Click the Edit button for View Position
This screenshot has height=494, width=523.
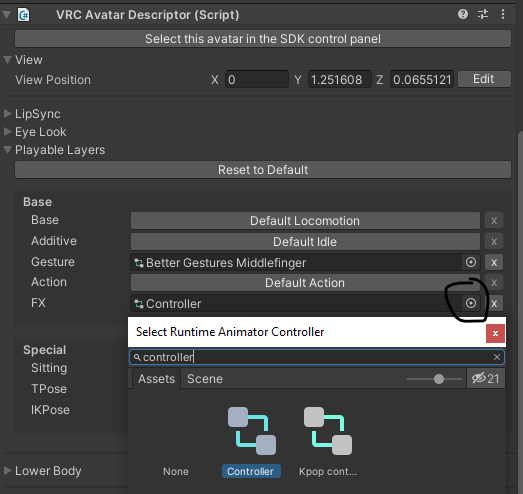coord(484,79)
